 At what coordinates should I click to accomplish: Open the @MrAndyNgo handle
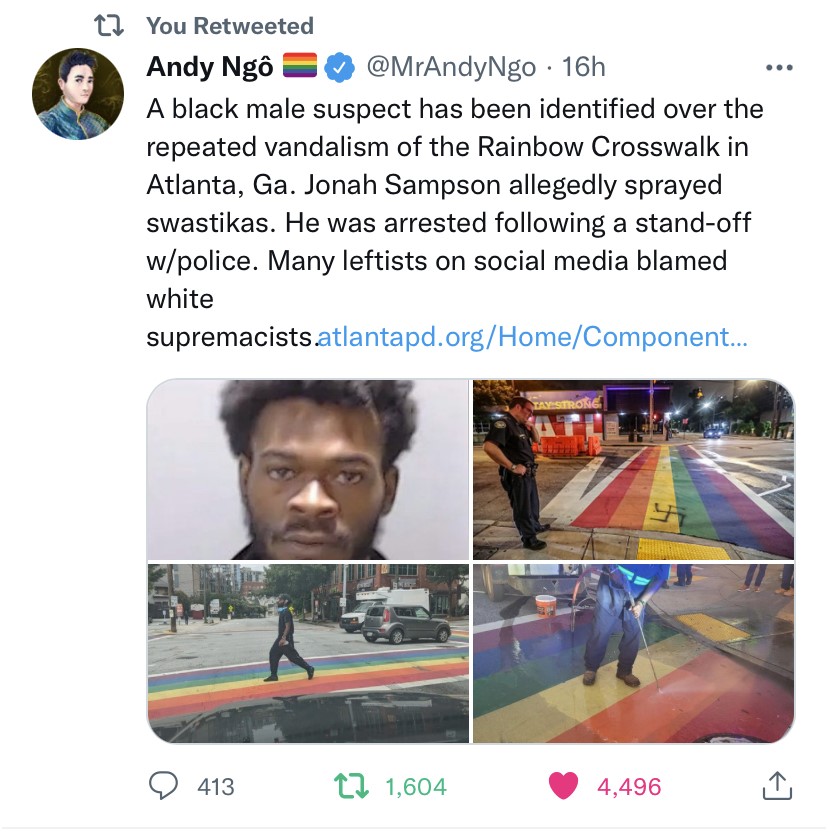451,67
